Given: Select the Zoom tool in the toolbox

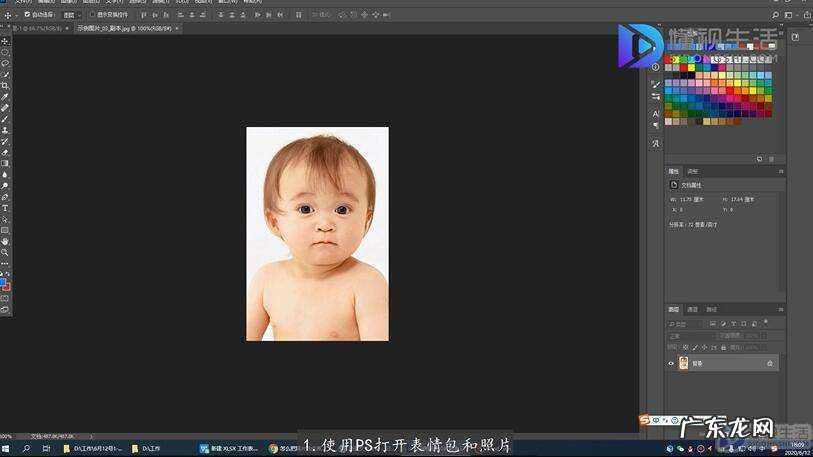Looking at the screenshot, I should click(5, 252).
